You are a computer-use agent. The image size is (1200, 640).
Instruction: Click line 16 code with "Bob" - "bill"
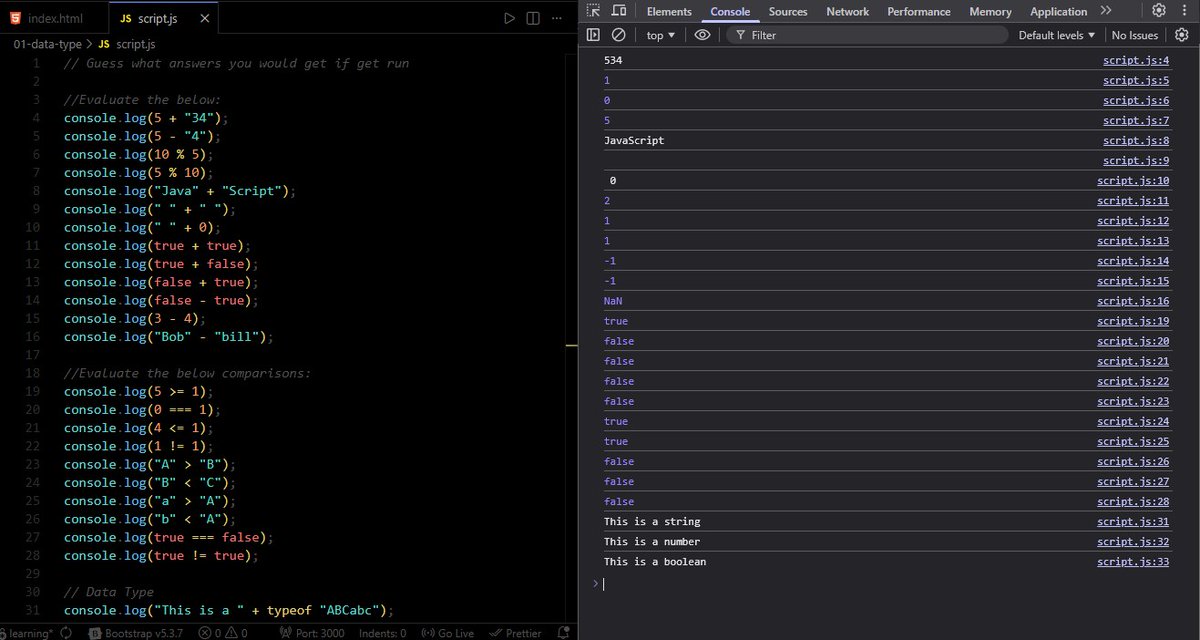168,337
